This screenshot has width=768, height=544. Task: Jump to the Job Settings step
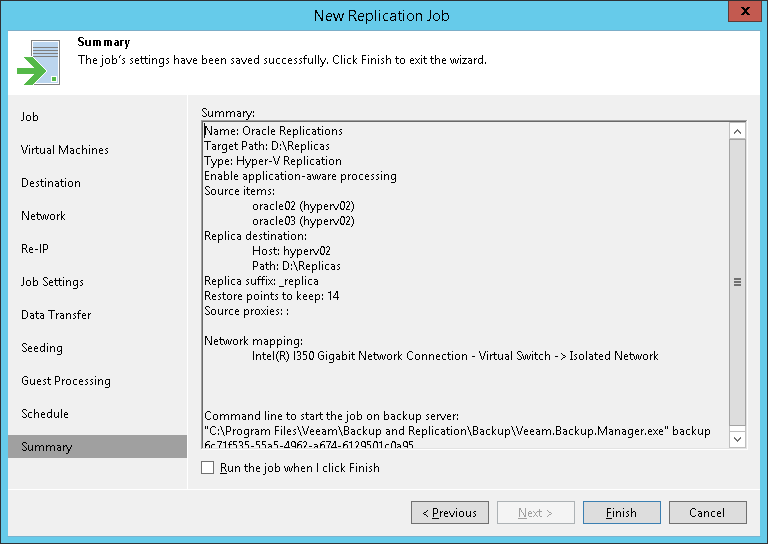52,282
